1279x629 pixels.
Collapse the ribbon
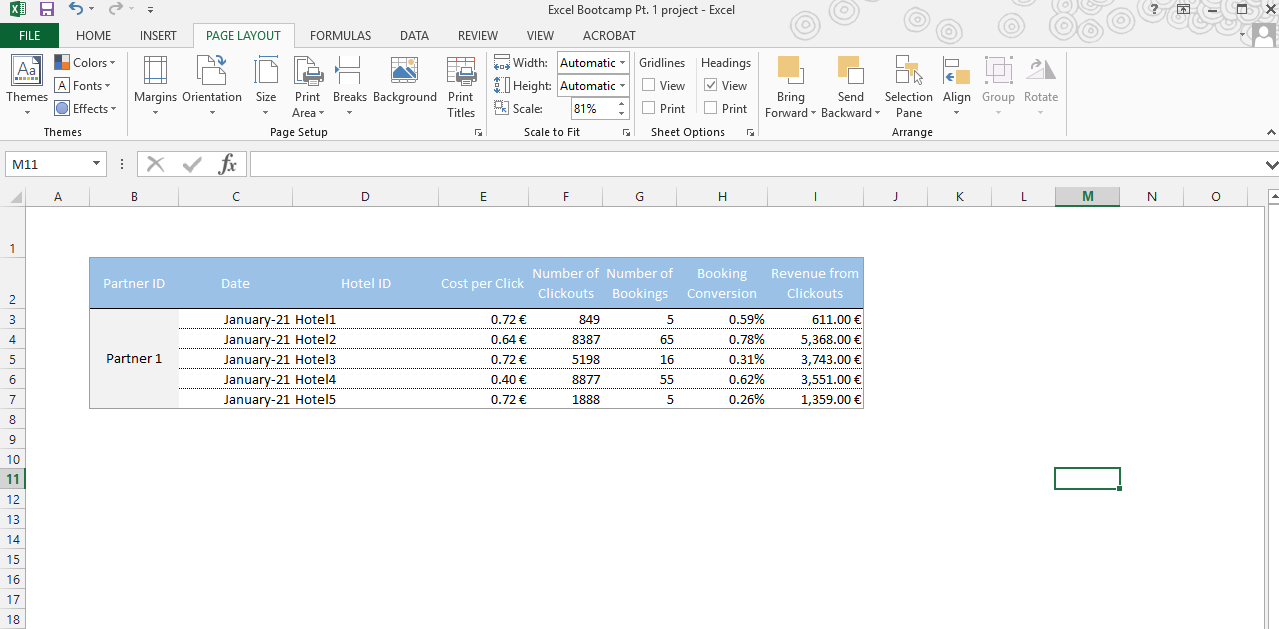point(1271,132)
